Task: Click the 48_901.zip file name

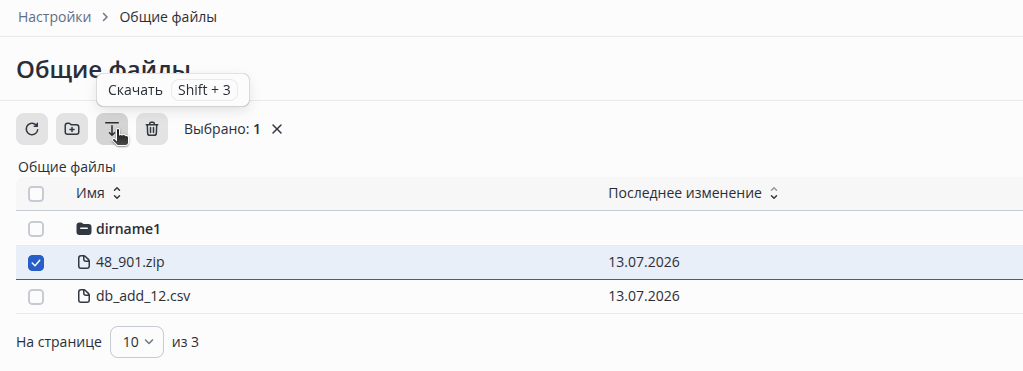Action: pyautogui.click(x=130, y=263)
